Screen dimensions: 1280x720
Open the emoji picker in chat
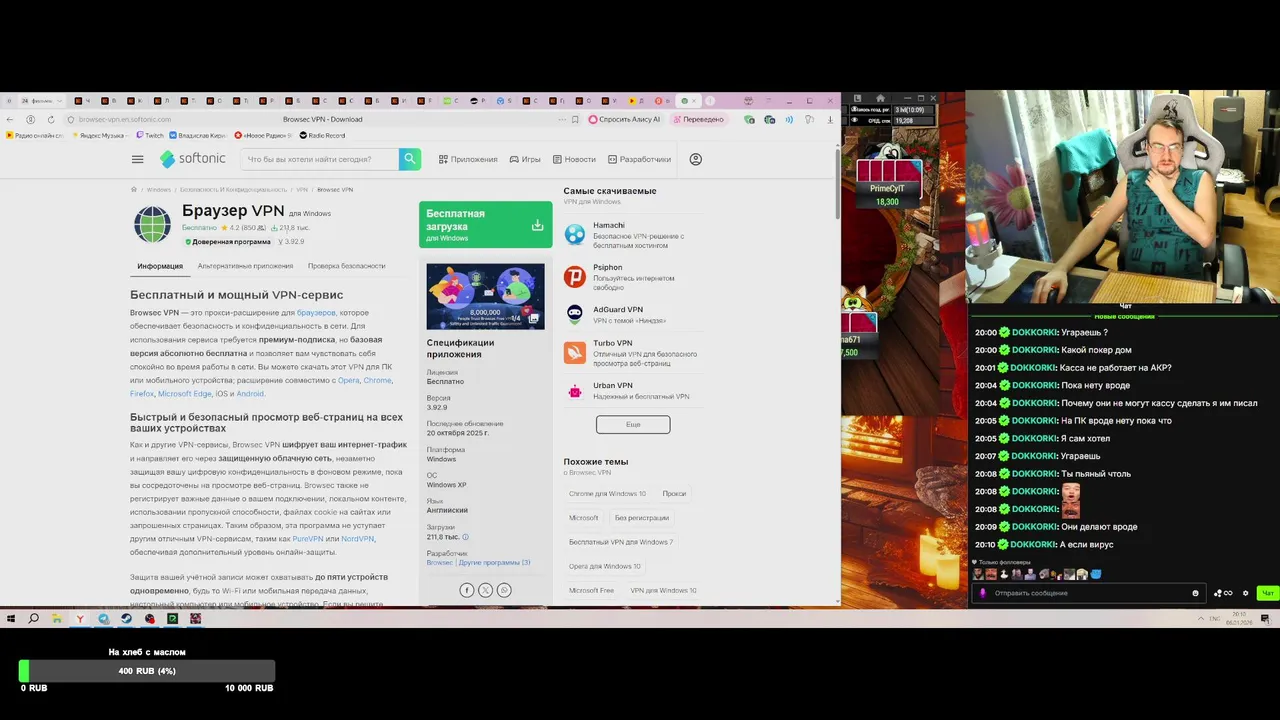pos(1195,593)
